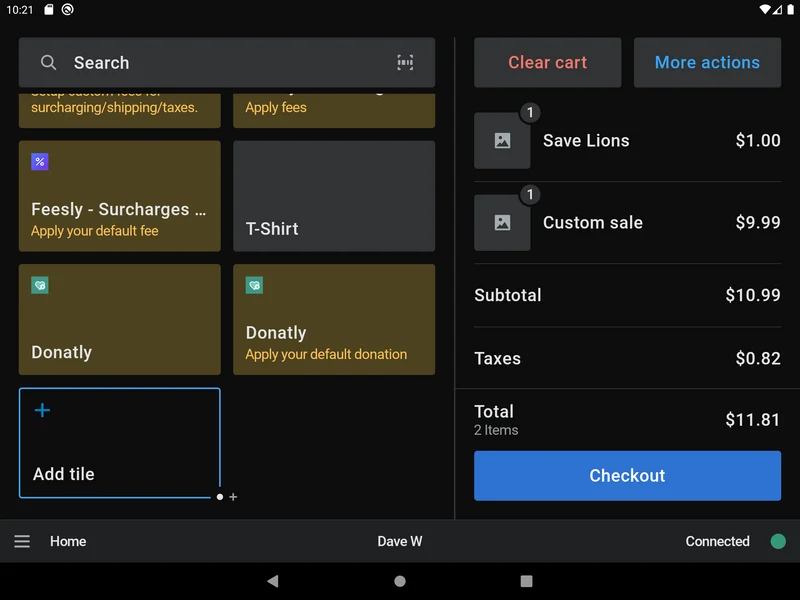Open the barcode scanner from the search bar
The height and width of the screenshot is (600, 800).
(x=405, y=63)
